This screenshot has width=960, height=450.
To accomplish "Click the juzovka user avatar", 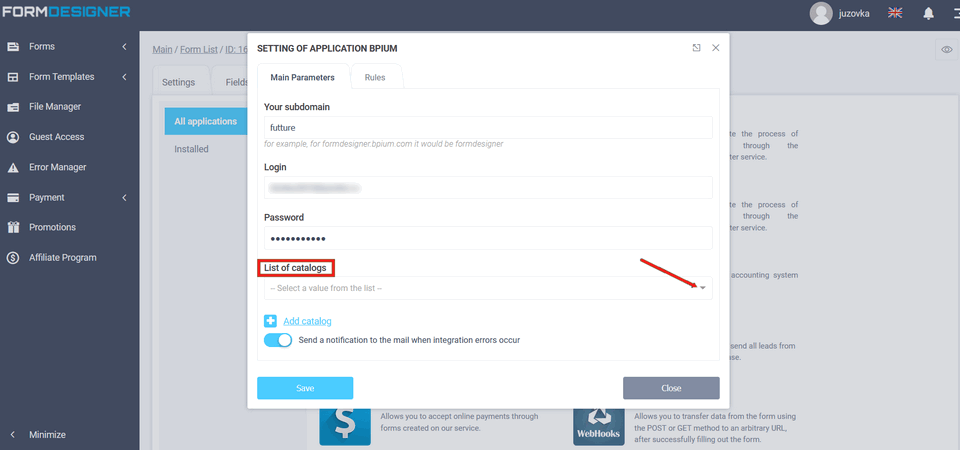I will tap(820, 13).
